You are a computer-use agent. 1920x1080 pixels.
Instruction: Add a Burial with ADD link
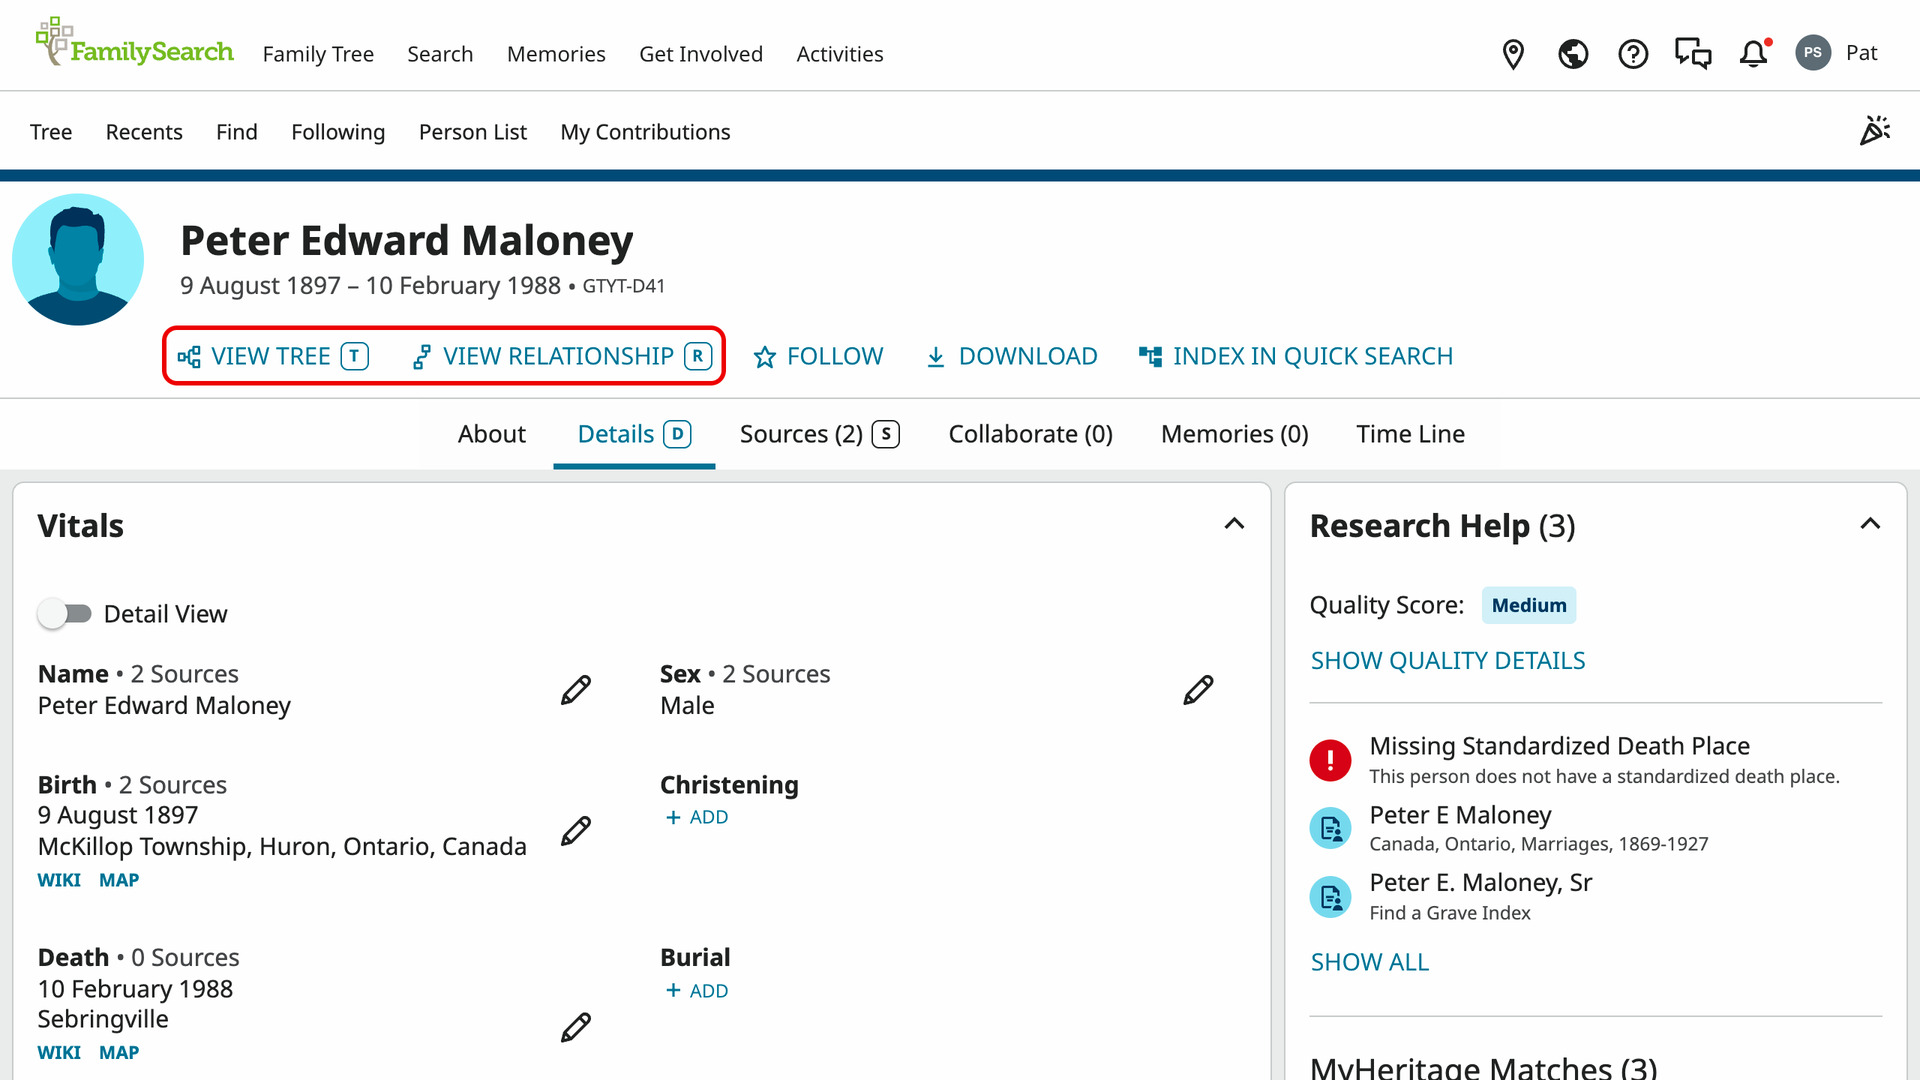pyautogui.click(x=697, y=991)
